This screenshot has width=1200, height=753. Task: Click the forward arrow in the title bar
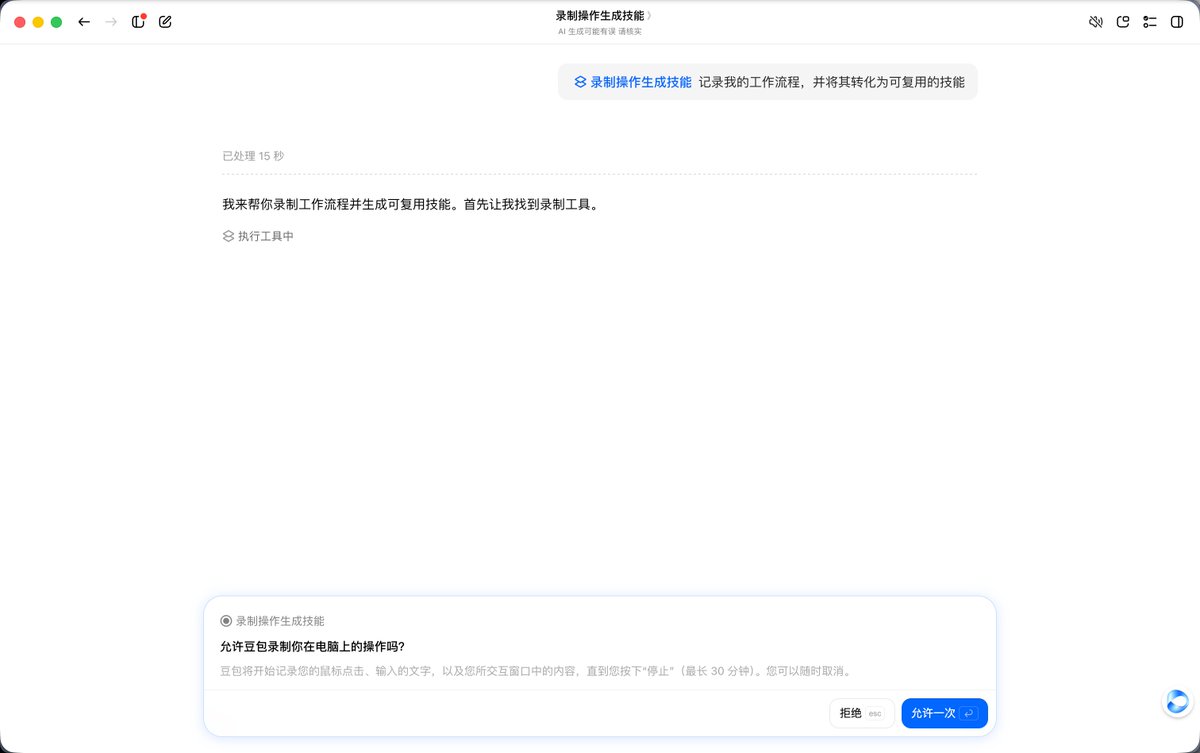pyautogui.click(x=111, y=22)
